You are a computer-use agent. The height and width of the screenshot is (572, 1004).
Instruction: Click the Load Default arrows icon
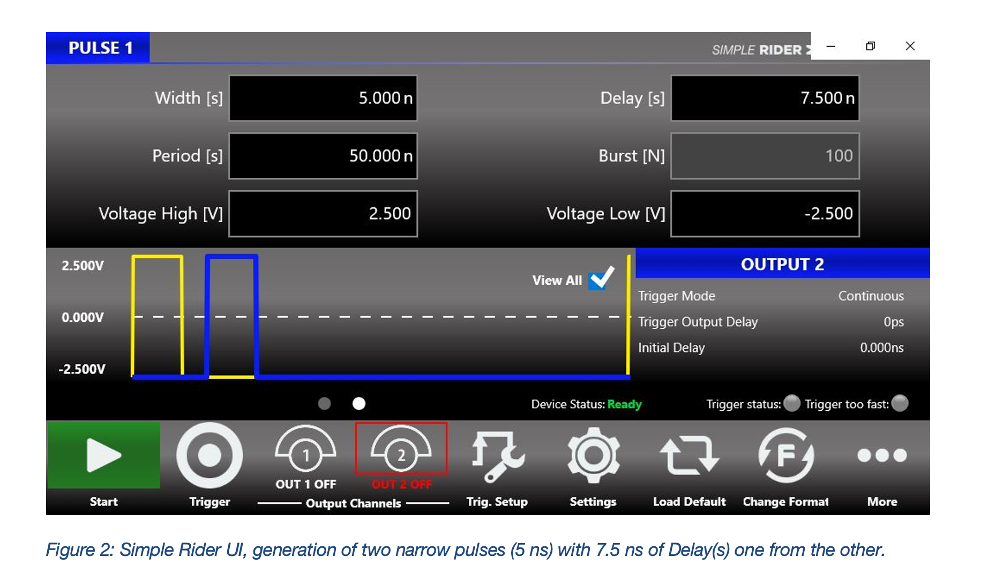point(690,455)
